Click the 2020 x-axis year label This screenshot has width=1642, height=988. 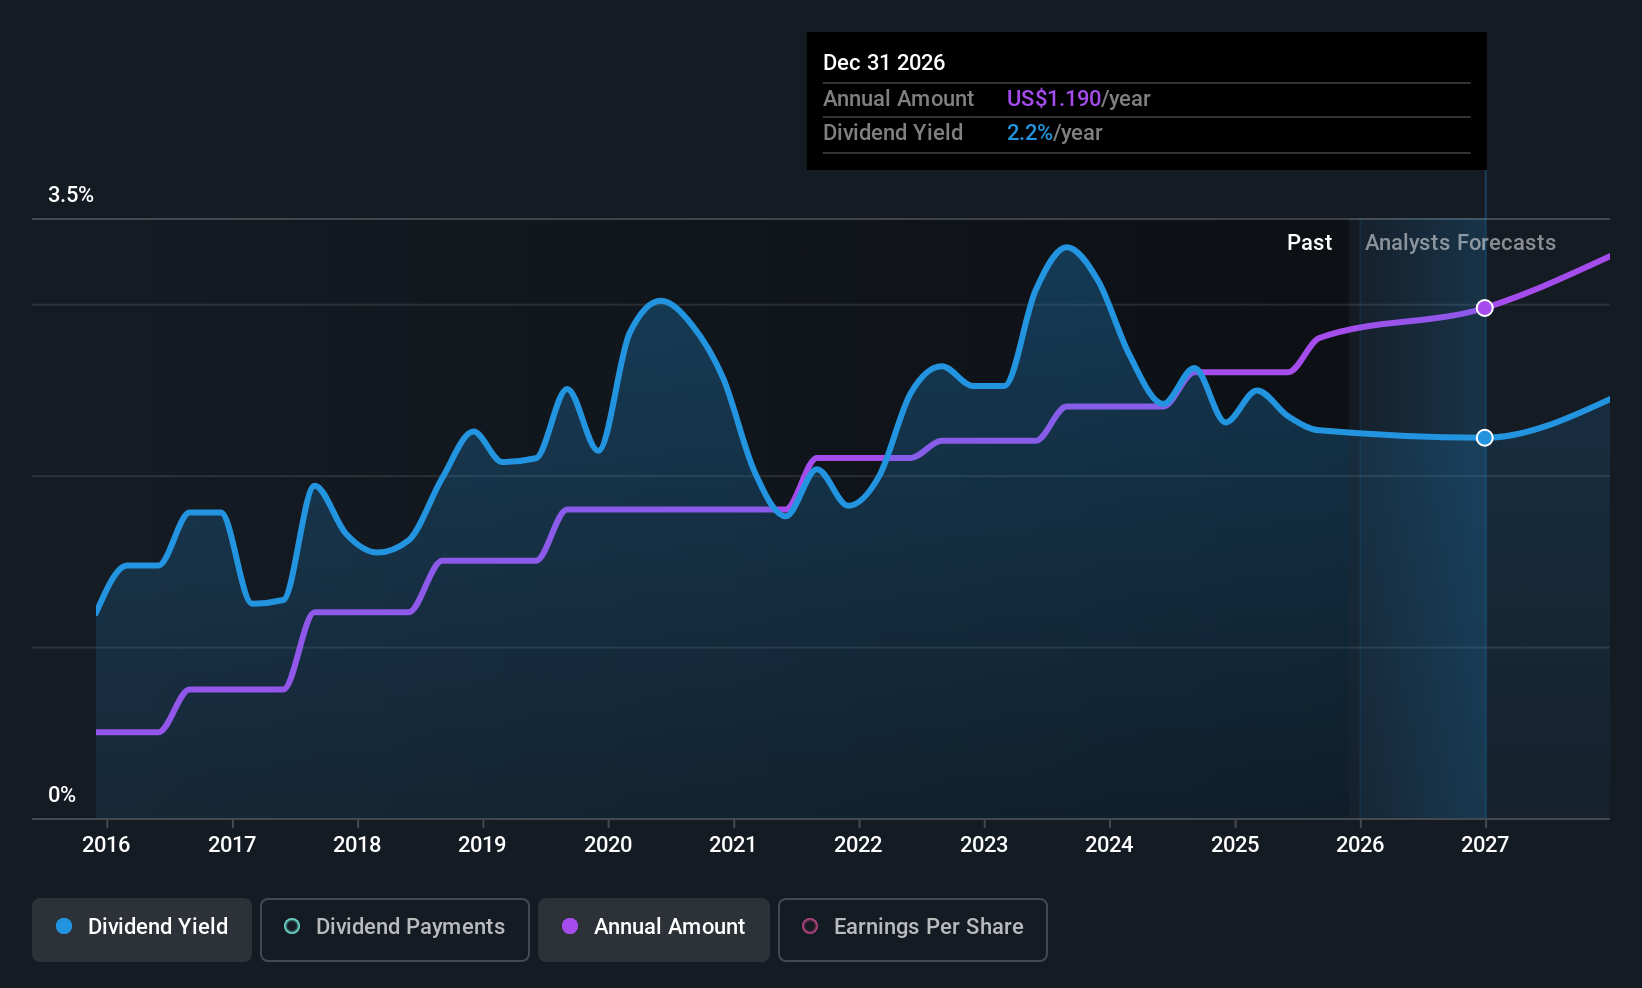(608, 845)
